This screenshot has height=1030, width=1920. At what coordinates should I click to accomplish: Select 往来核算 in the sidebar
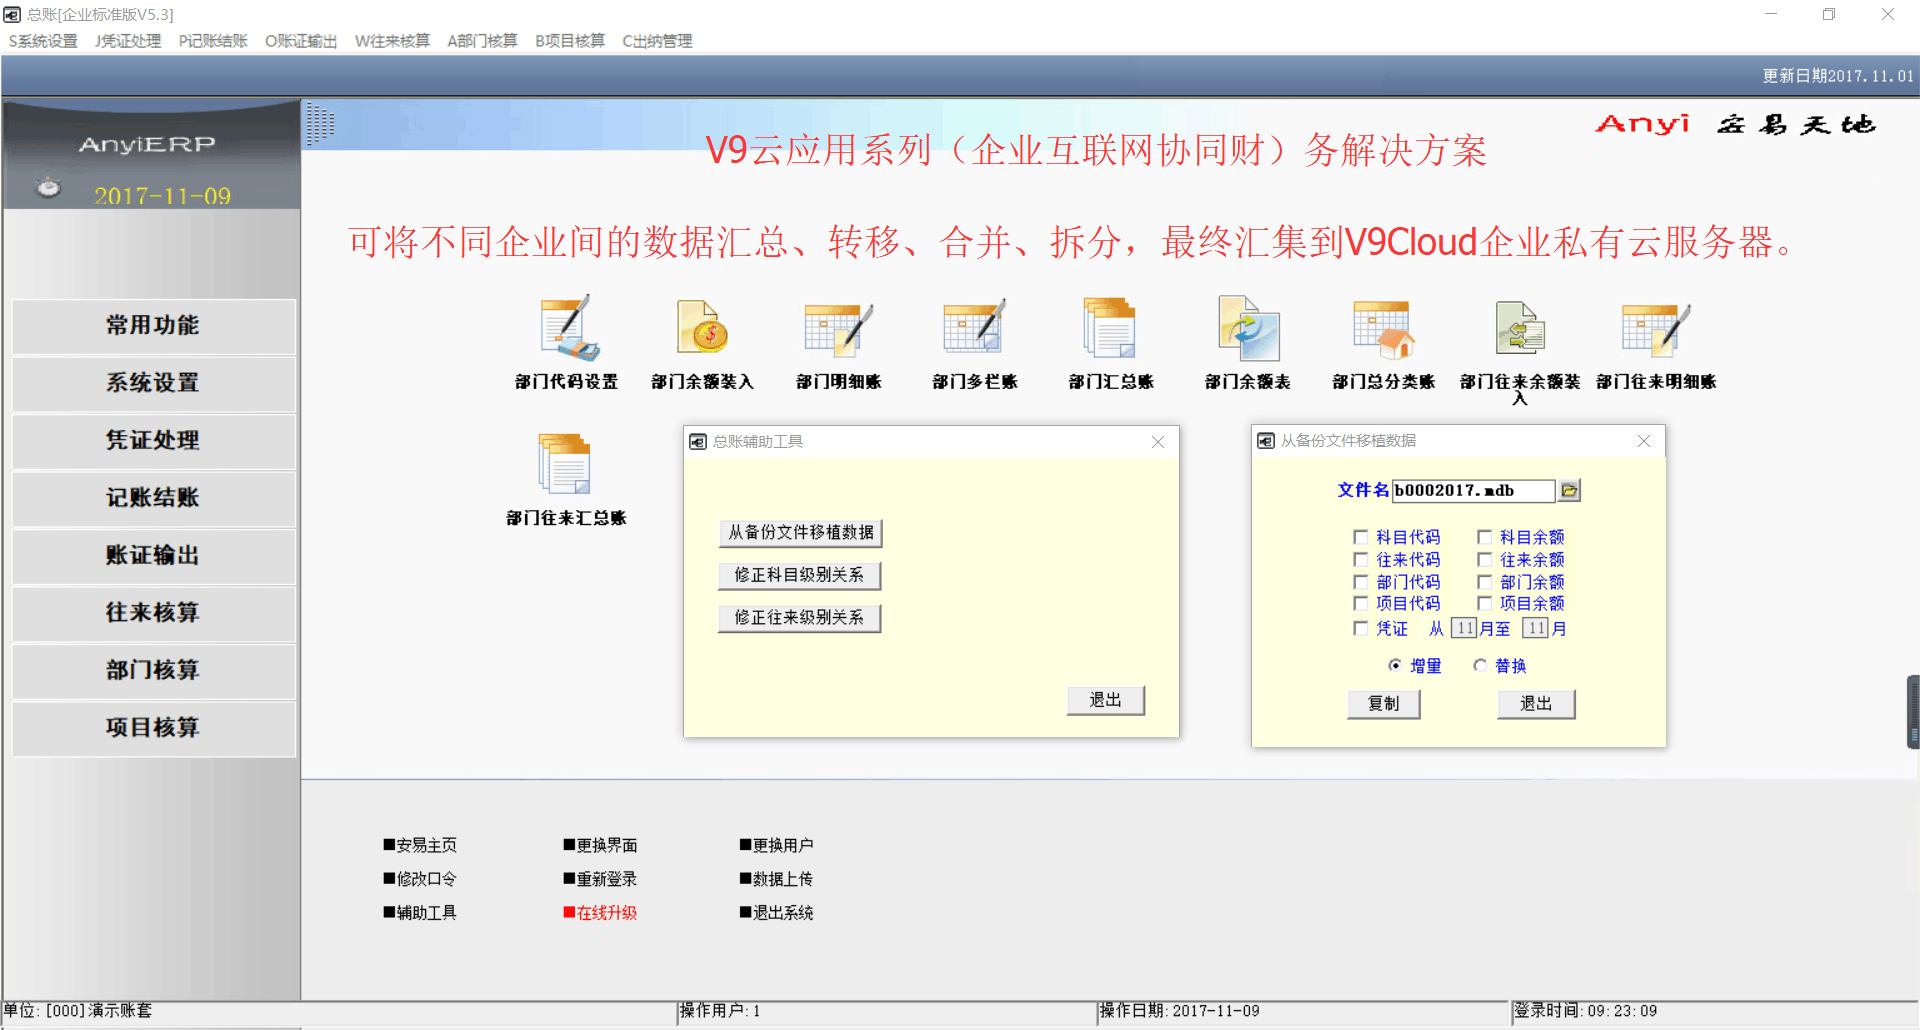(x=153, y=613)
